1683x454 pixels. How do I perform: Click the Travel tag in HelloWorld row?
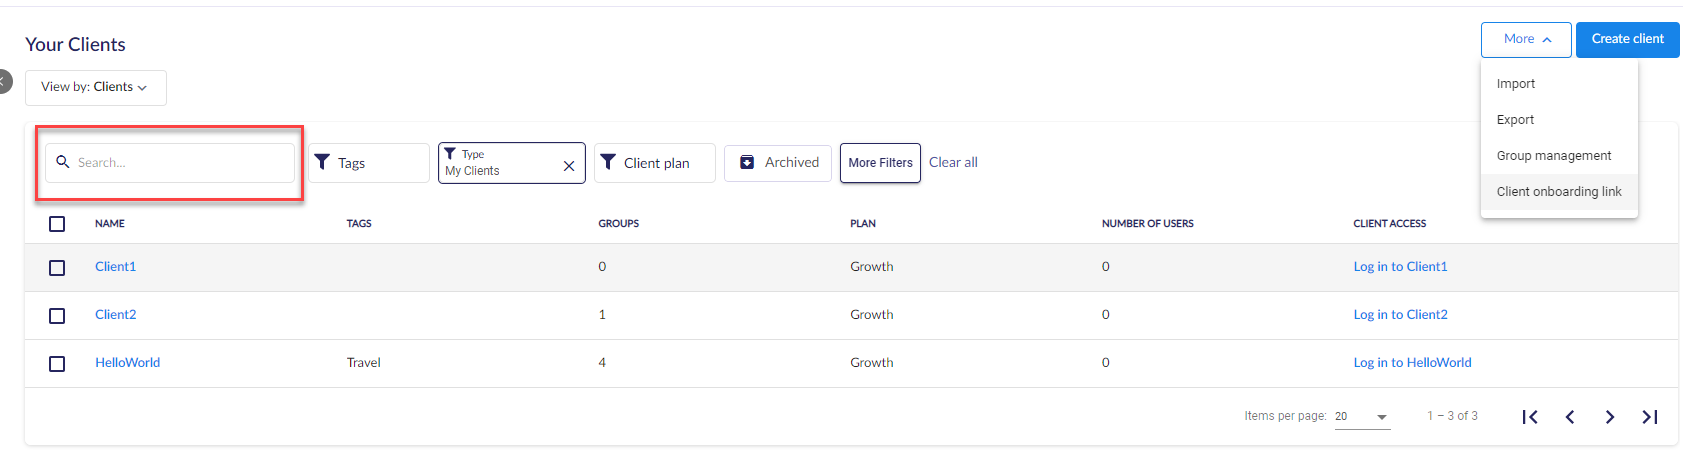pos(364,363)
